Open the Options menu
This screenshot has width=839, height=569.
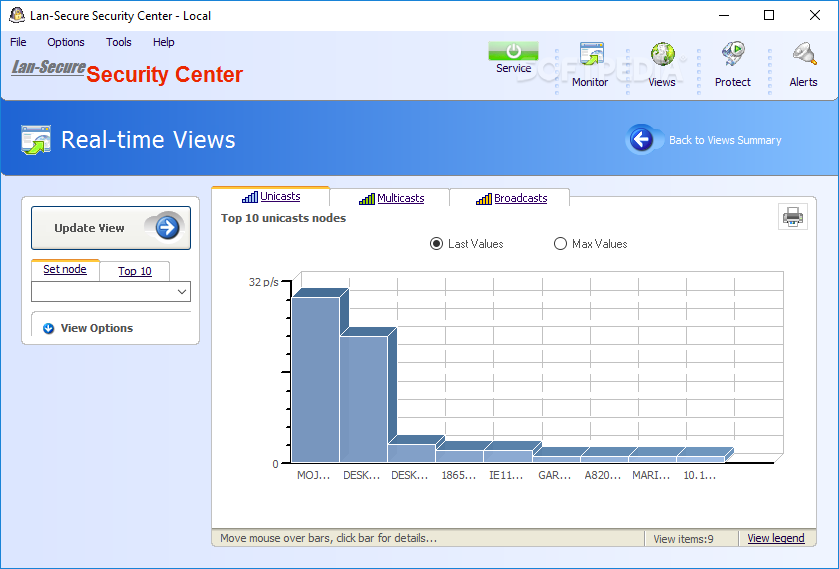point(66,42)
